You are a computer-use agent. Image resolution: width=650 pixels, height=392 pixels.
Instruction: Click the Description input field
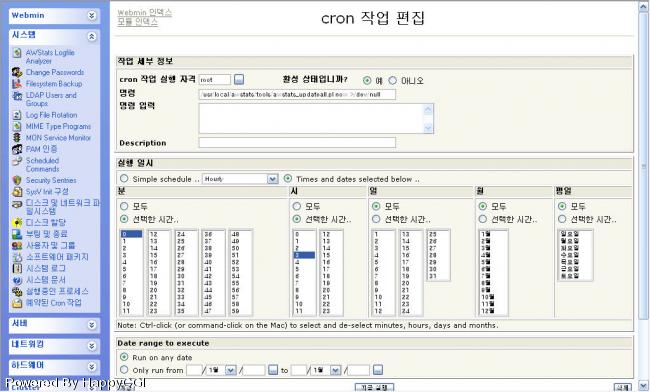click(297, 143)
